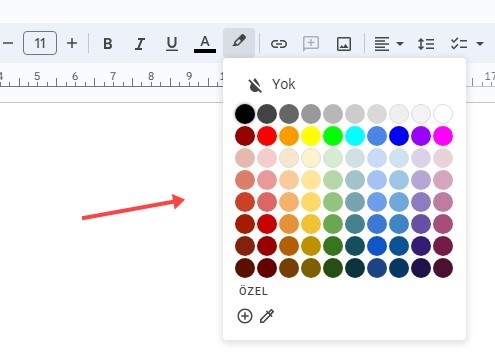Expand the alignment dropdown arrow
495x361 pixels.
coord(400,44)
